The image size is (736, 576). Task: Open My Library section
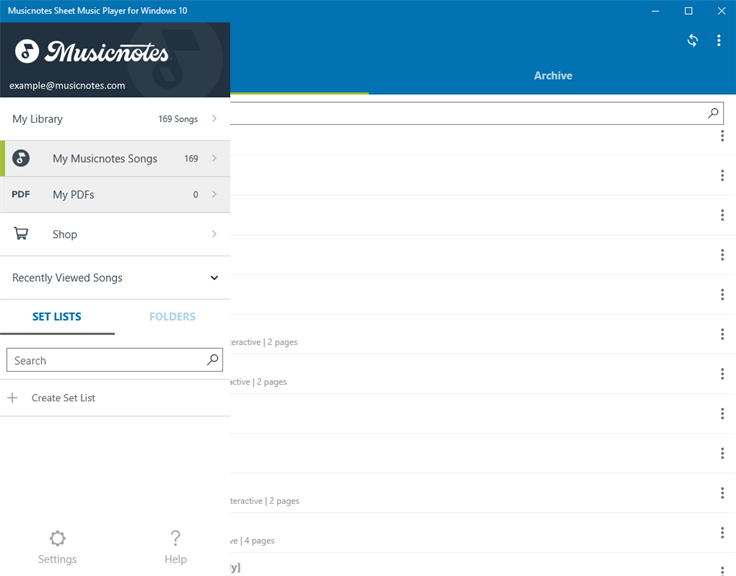coord(115,119)
